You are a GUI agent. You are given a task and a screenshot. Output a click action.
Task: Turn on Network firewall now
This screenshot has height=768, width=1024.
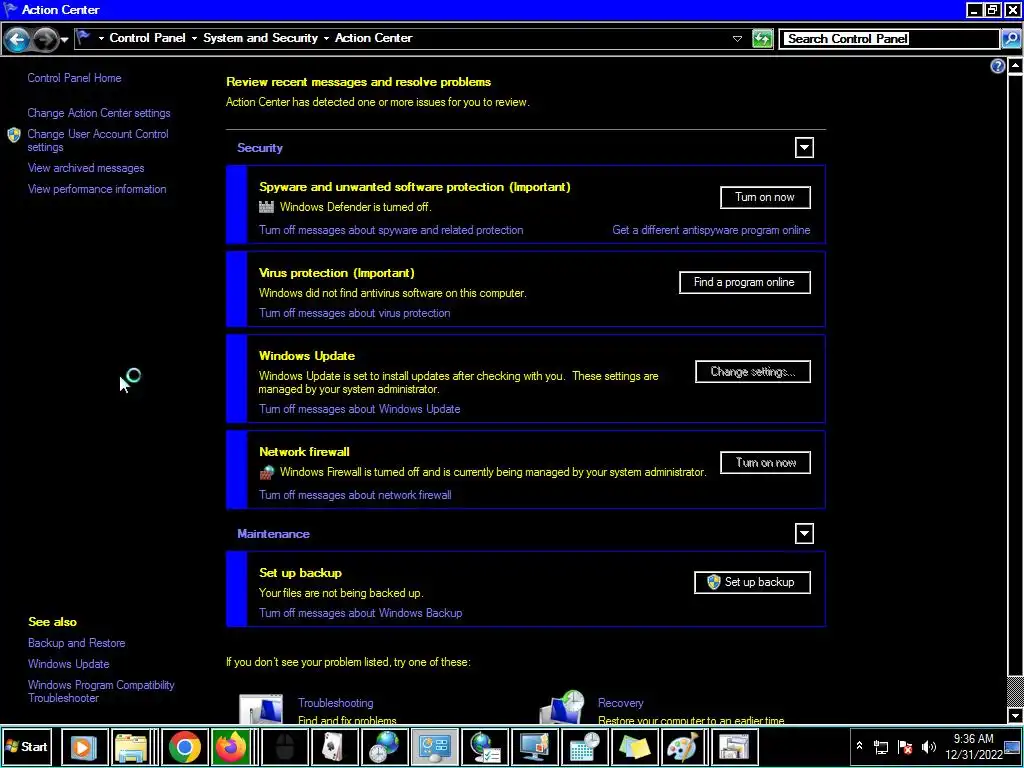point(765,462)
